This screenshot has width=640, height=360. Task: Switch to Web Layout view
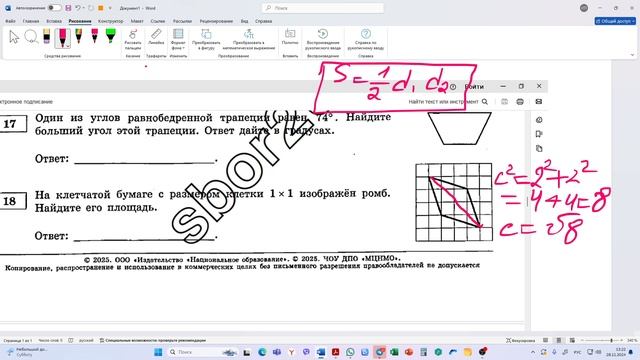(572, 340)
